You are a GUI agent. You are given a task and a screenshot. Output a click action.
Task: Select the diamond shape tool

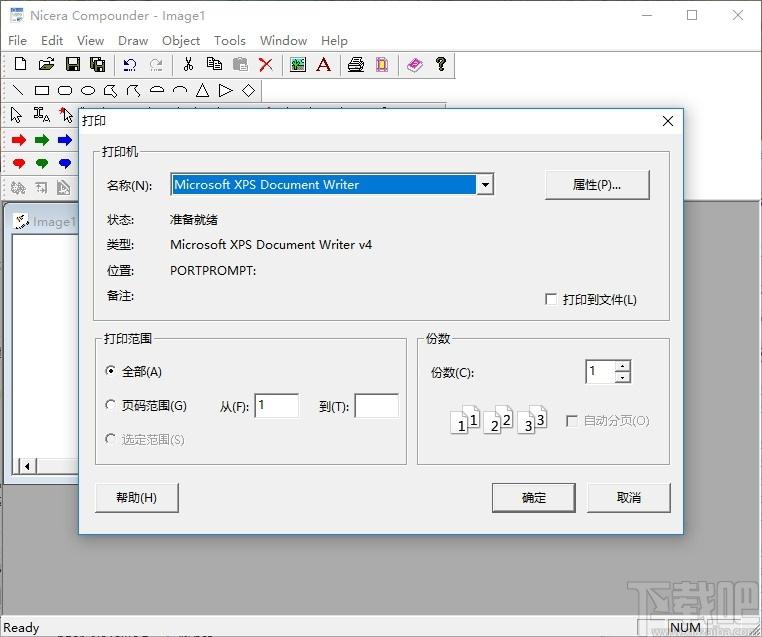pyautogui.click(x=248, y=90)
